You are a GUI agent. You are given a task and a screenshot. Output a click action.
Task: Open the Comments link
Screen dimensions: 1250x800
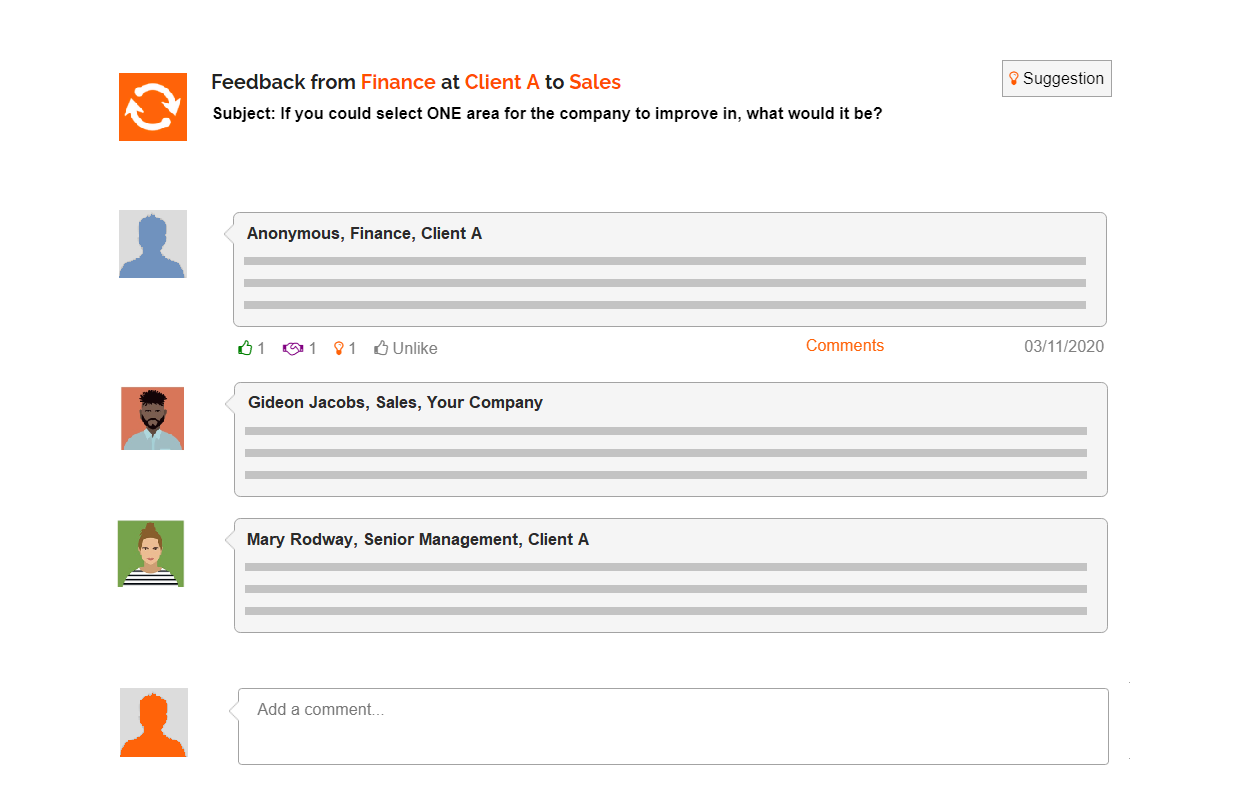tap(845, 346)
